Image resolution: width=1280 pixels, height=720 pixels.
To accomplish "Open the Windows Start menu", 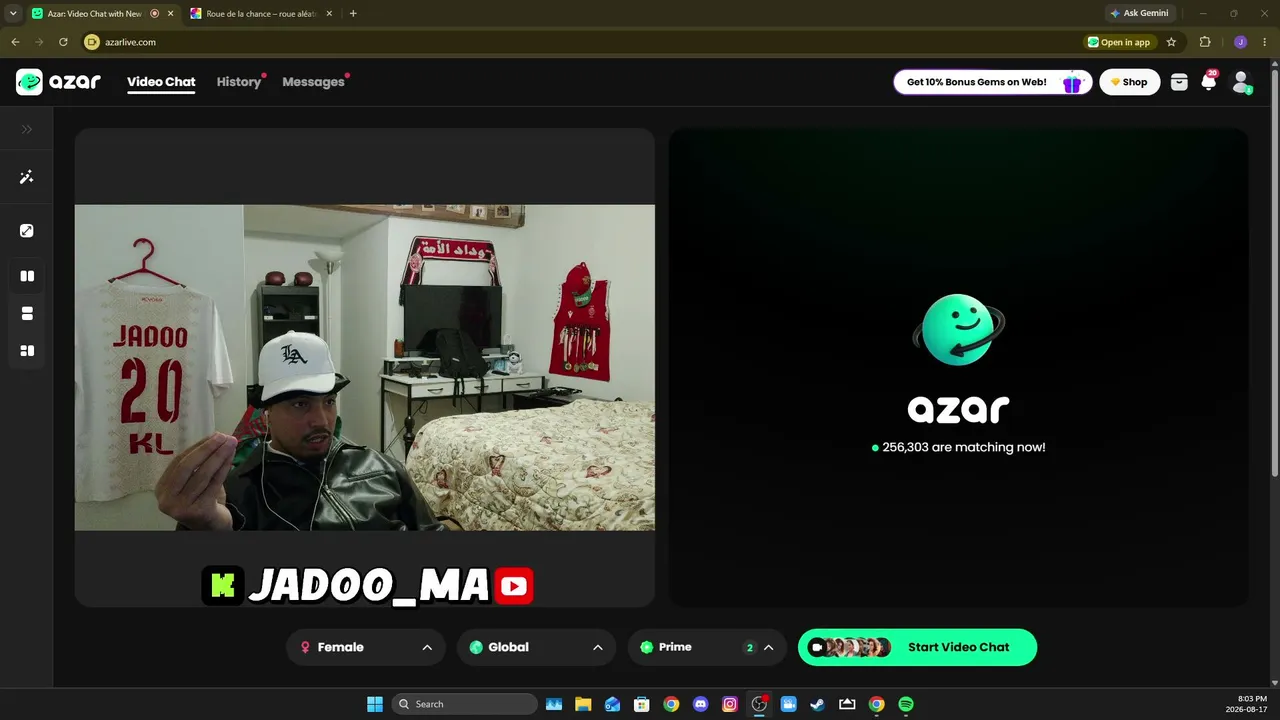I will click(x=375, y=704).
